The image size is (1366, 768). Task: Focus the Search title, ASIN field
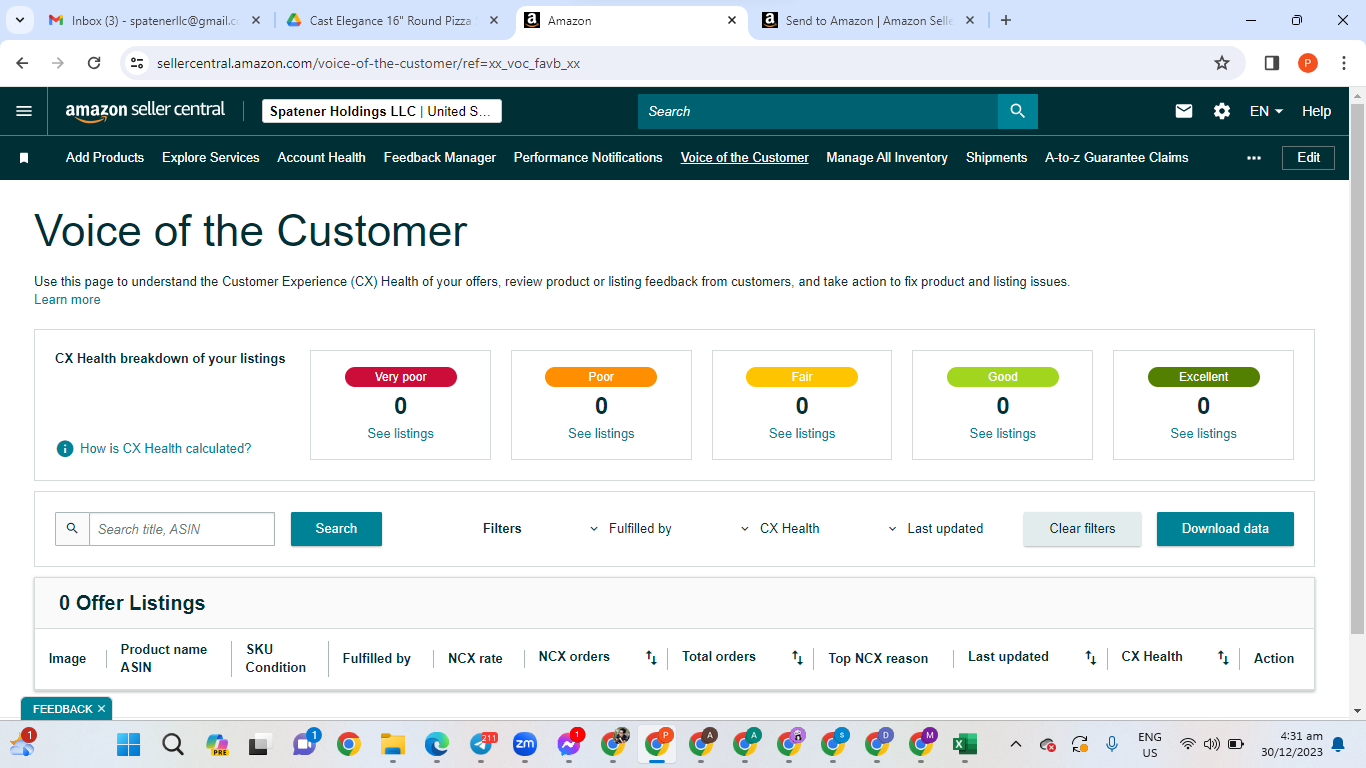point(182,529)
